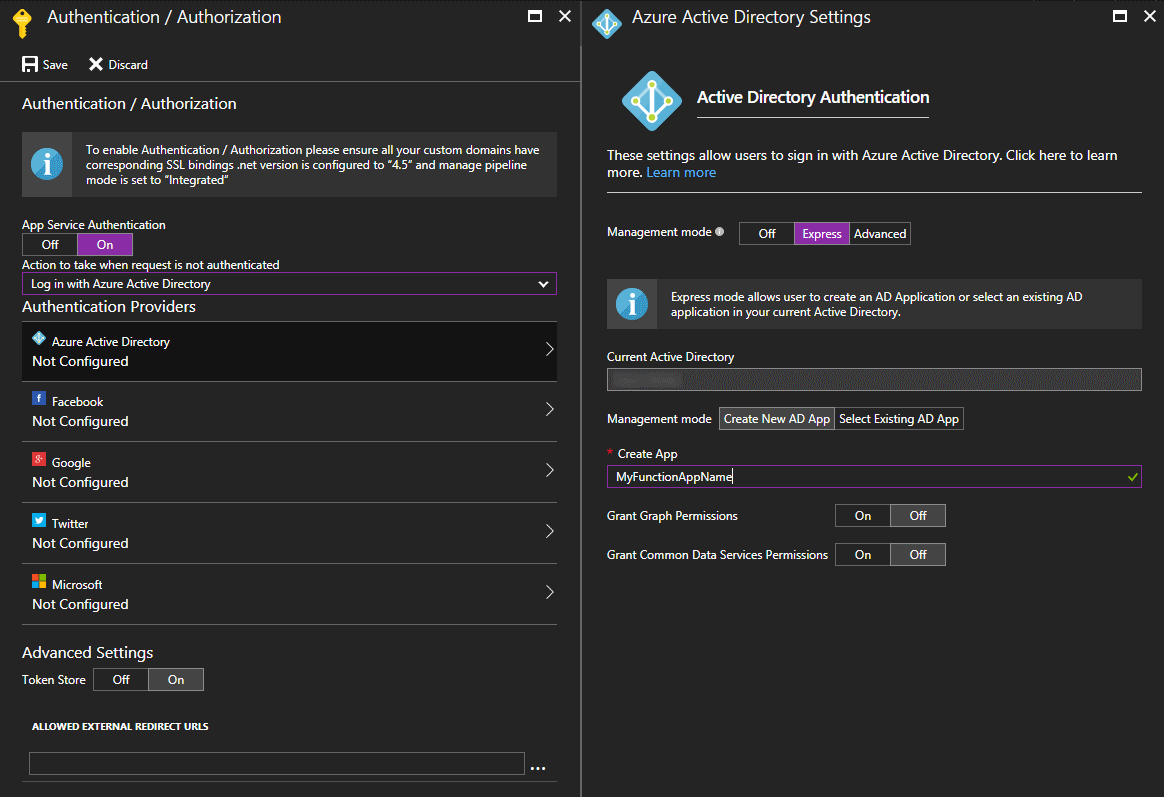
Task: Click green checkmark in Create App field
Action: 1133,477
